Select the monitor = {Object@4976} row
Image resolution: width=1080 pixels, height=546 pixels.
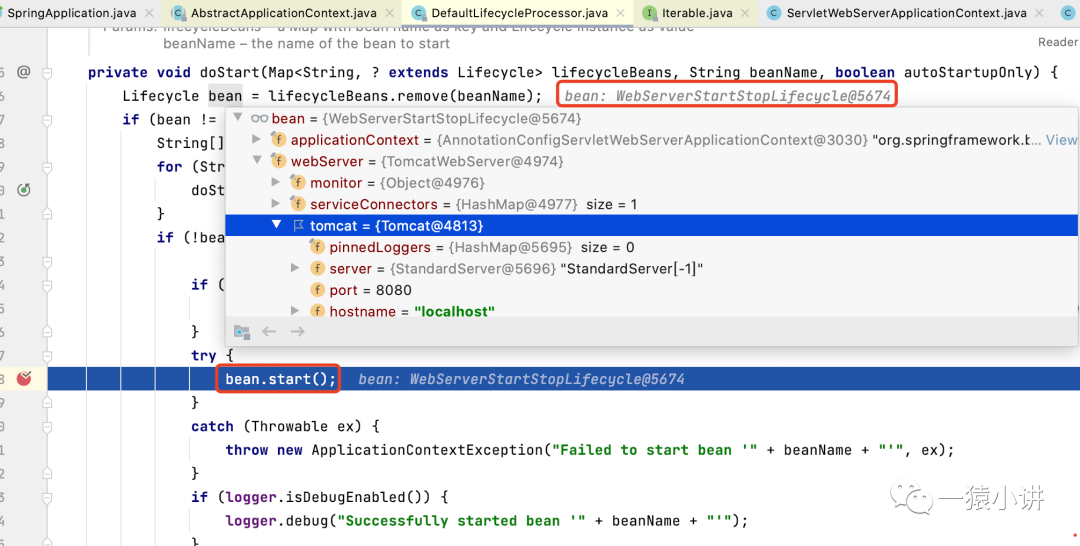tap(652, 182)
